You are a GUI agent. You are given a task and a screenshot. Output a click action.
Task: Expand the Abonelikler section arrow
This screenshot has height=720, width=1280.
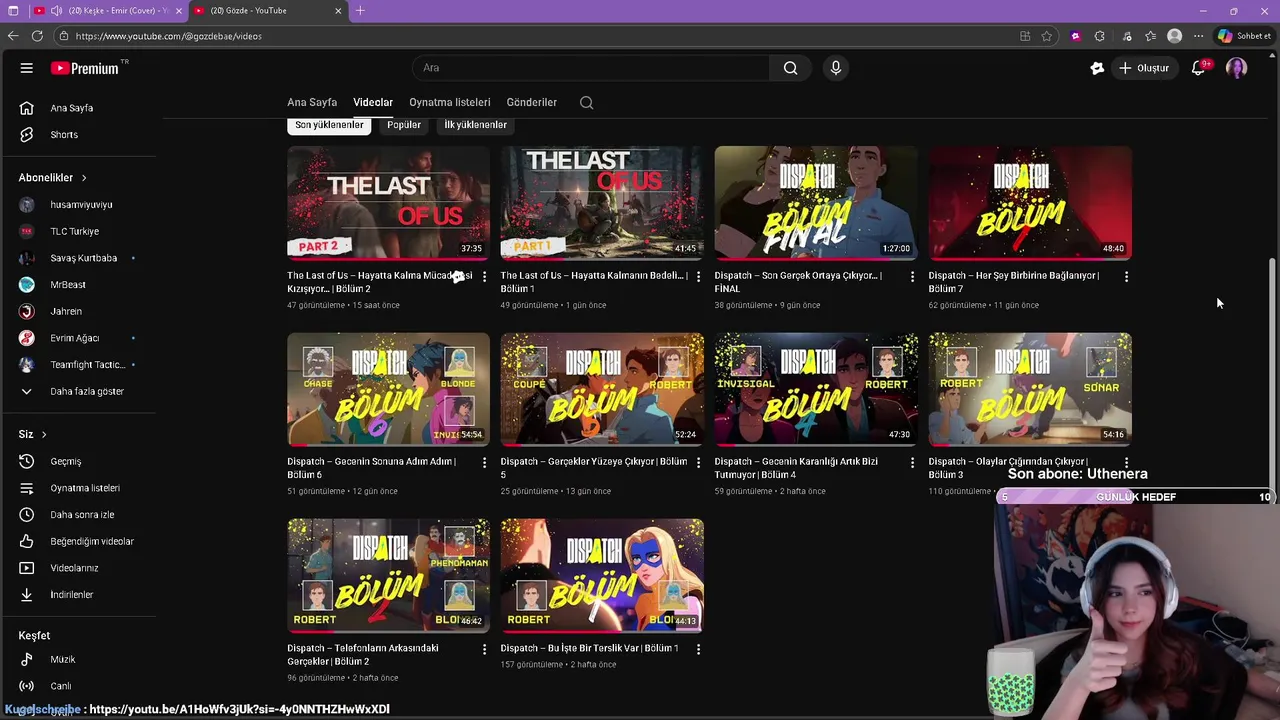pos(84,178)
